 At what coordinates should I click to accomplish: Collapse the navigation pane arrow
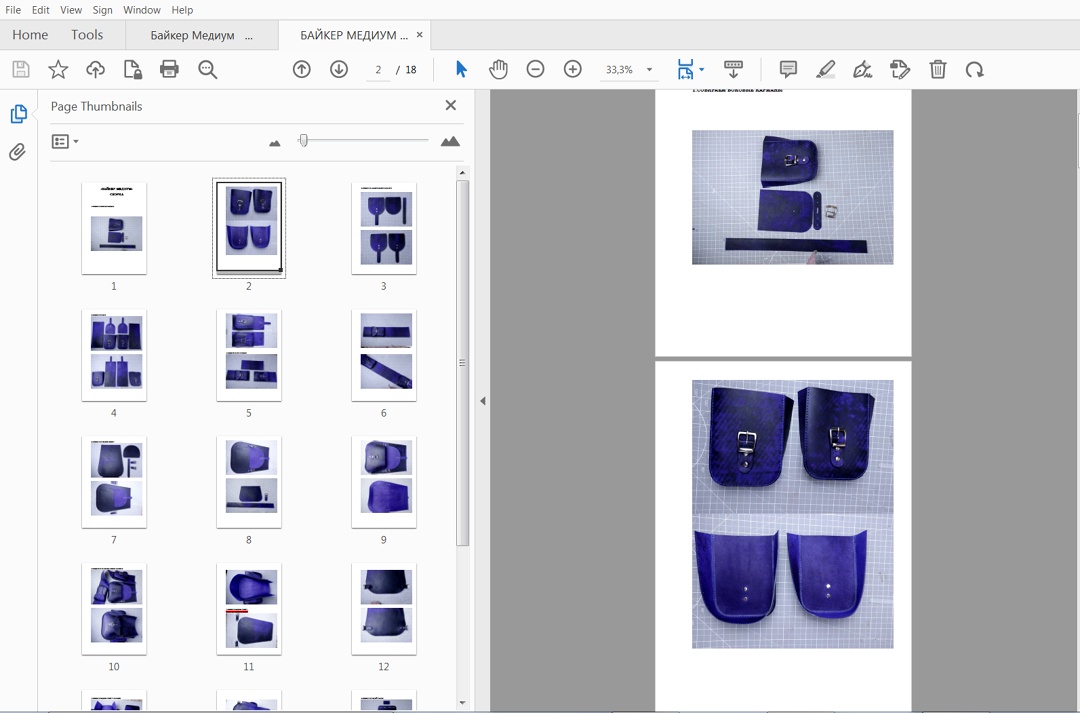pos(482,401)
